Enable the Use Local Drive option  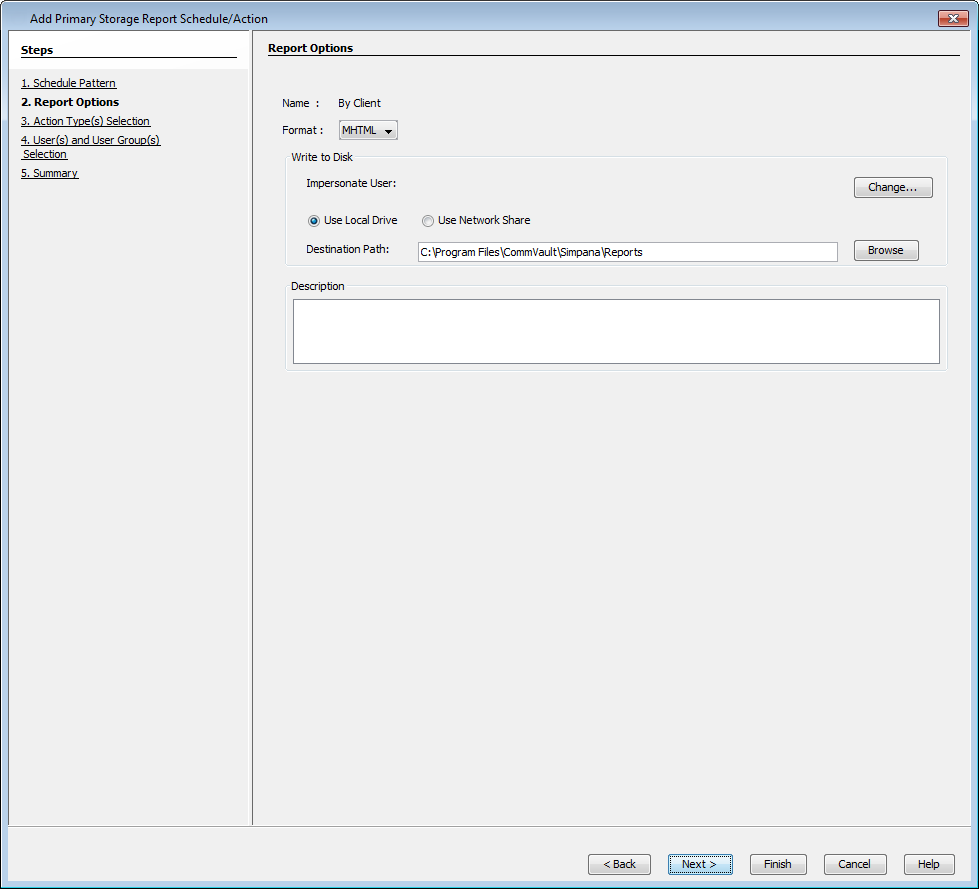314,220
